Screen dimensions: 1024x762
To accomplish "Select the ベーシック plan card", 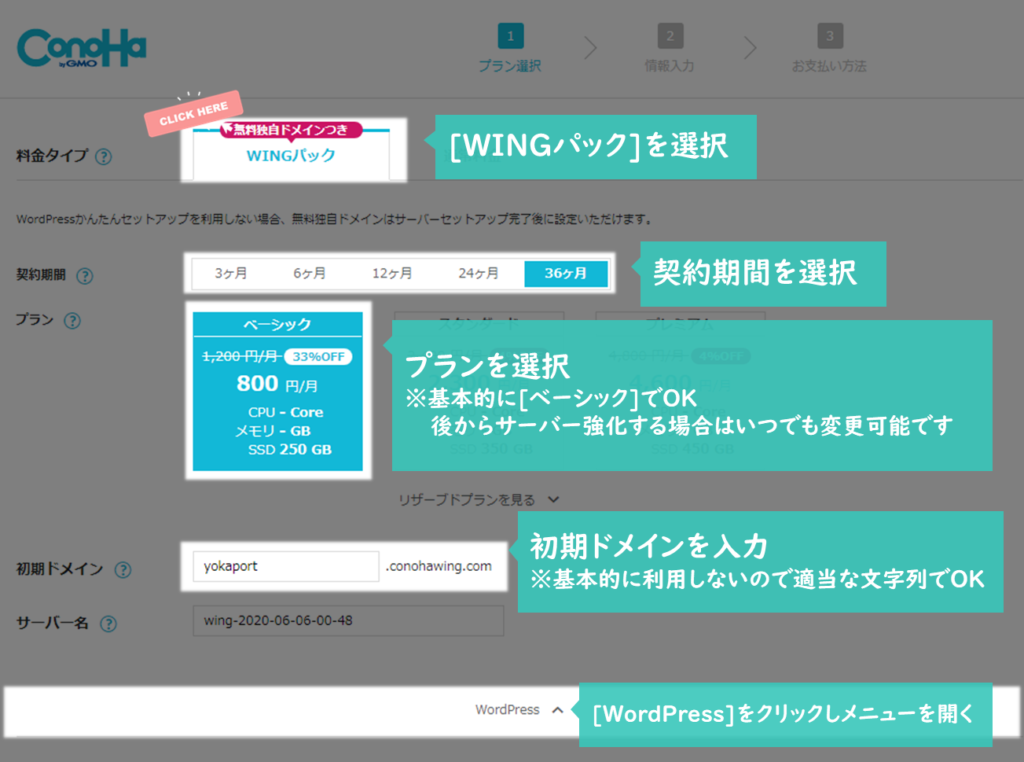I will point(278,391).
